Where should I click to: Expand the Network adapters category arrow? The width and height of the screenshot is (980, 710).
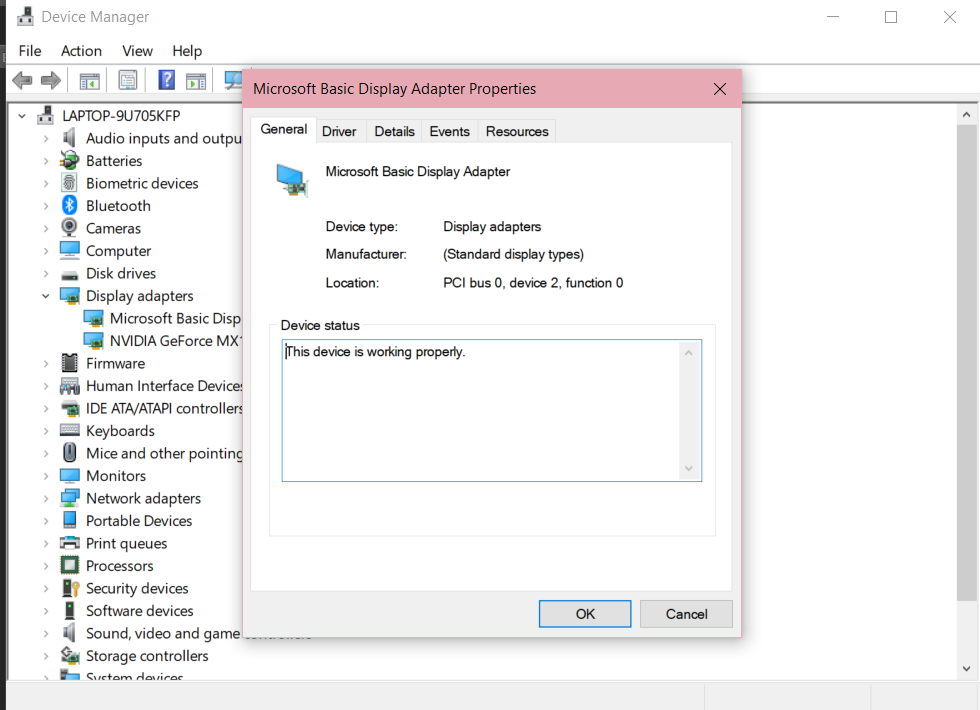(46, 498)
